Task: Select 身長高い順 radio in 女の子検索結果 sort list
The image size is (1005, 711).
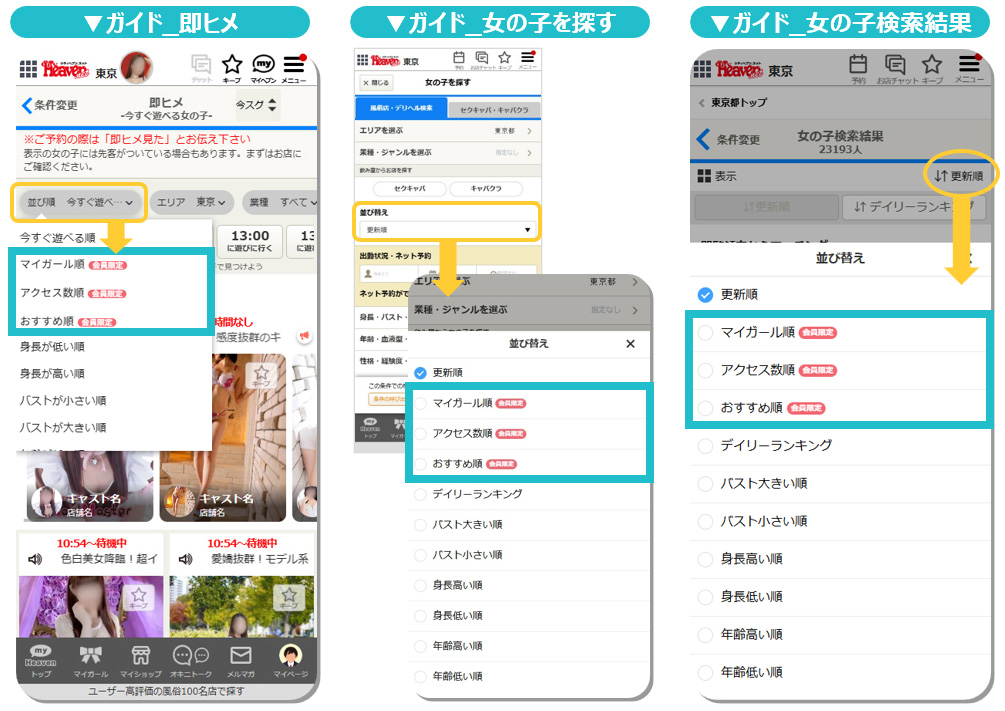Action: (x=706, y=559)
